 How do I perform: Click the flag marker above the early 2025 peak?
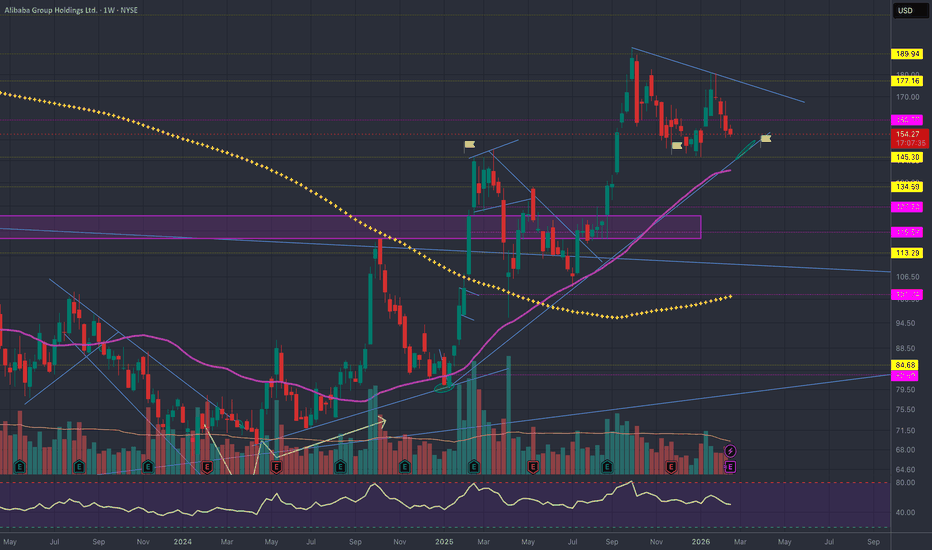click(470, 145)
